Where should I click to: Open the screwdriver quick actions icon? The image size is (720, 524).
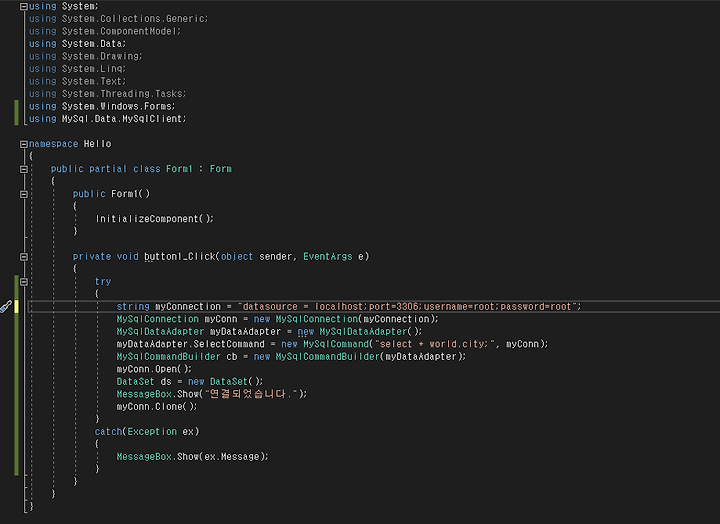pyautogui.click(x=6, y=307)
